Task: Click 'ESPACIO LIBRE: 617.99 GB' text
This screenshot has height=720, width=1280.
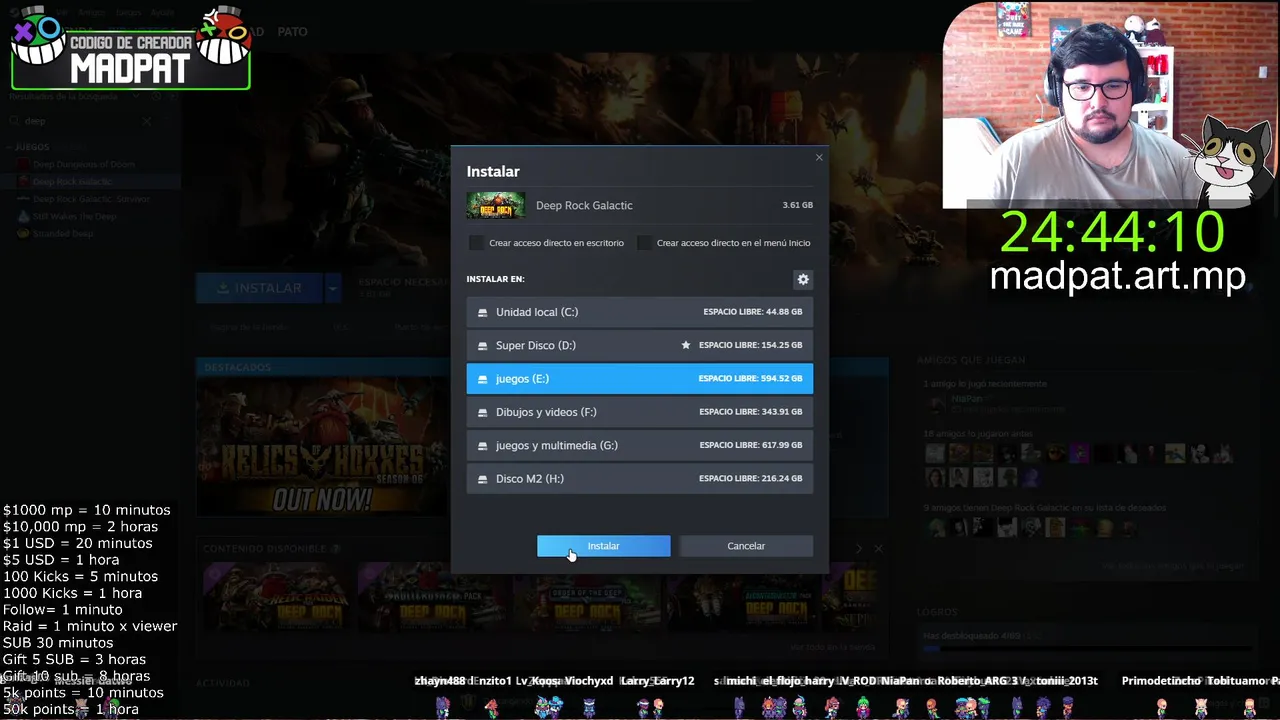Action: (750, 445)
